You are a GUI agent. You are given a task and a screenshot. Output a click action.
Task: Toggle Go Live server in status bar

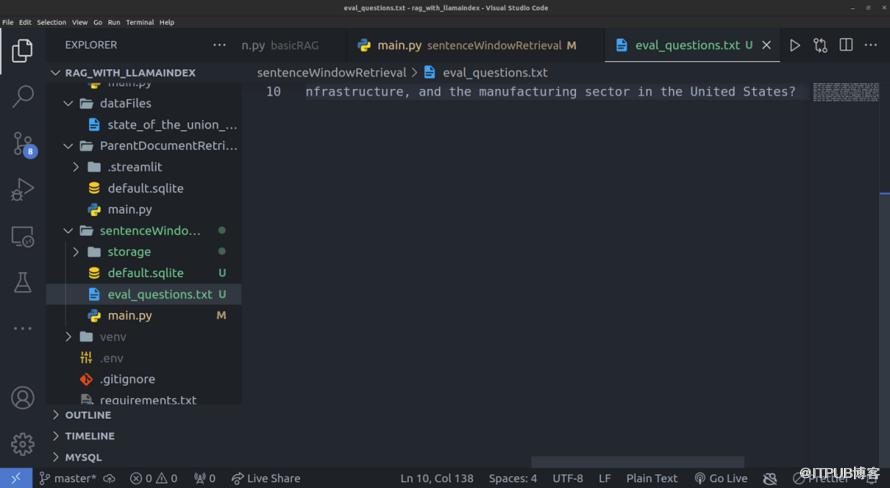[x=721, y=478]
